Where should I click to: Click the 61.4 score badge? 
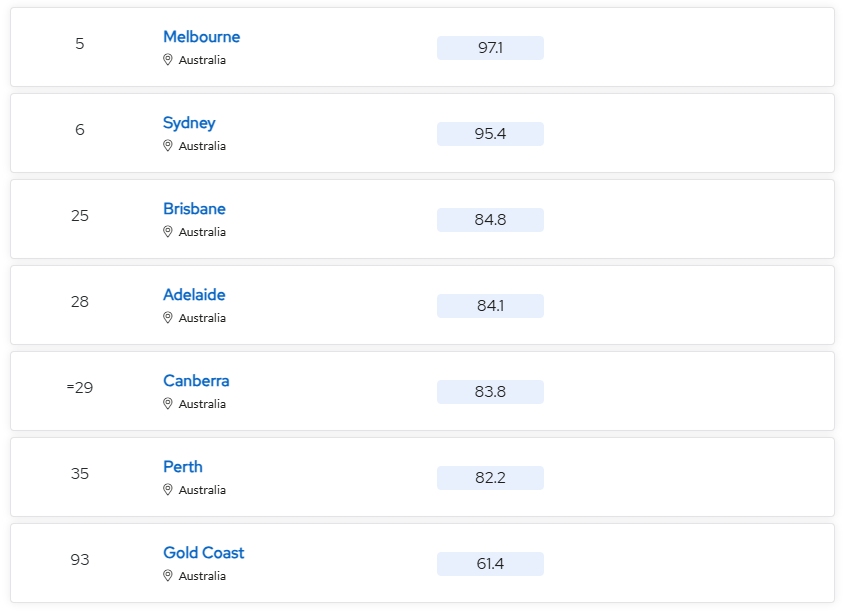[490, 564]
